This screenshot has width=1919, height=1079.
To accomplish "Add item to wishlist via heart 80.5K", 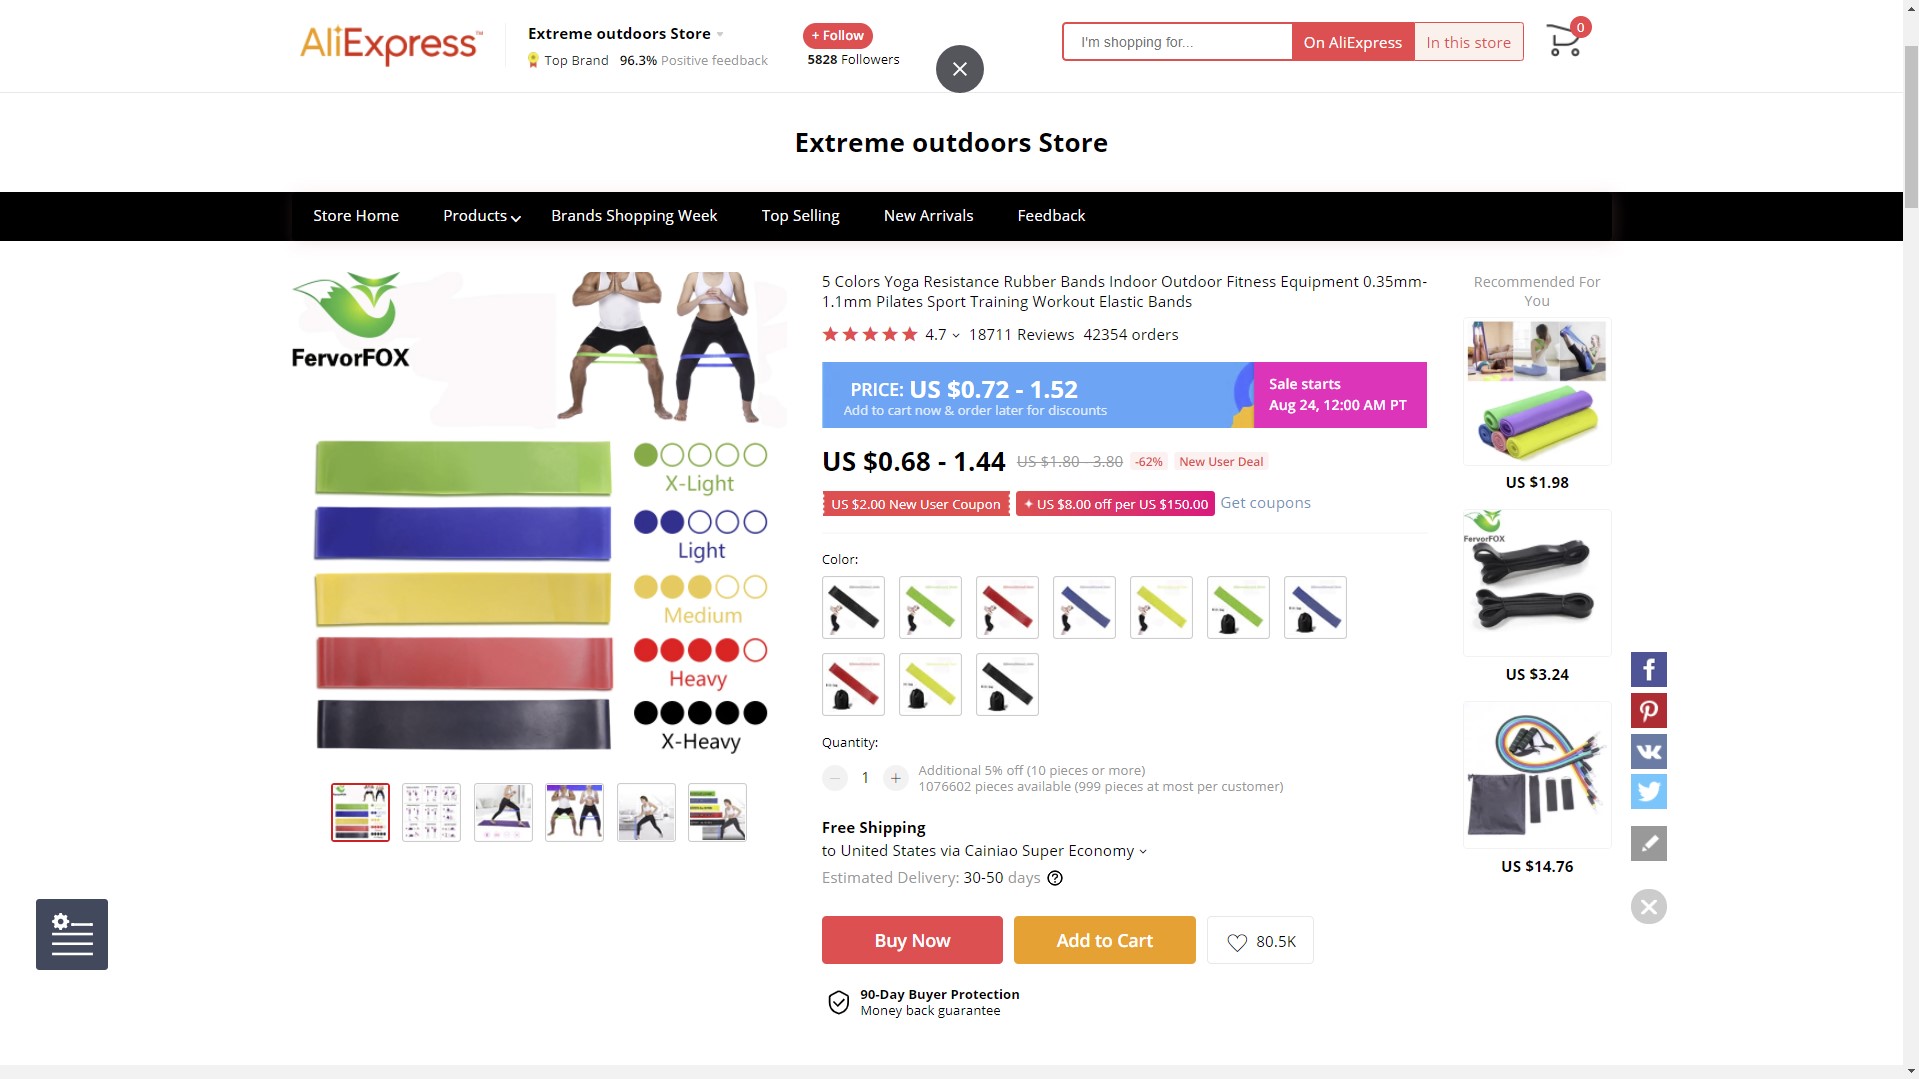I will (1260, 940).
